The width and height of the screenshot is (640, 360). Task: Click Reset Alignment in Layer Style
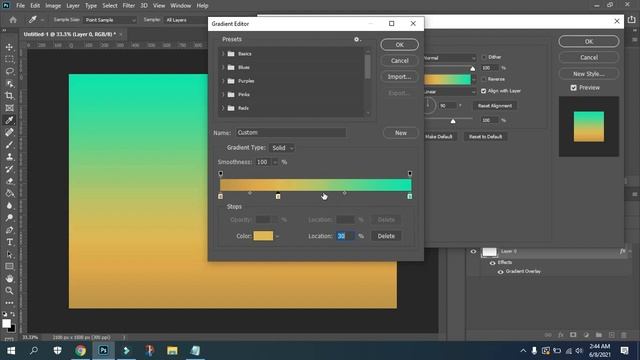[495, 106]
